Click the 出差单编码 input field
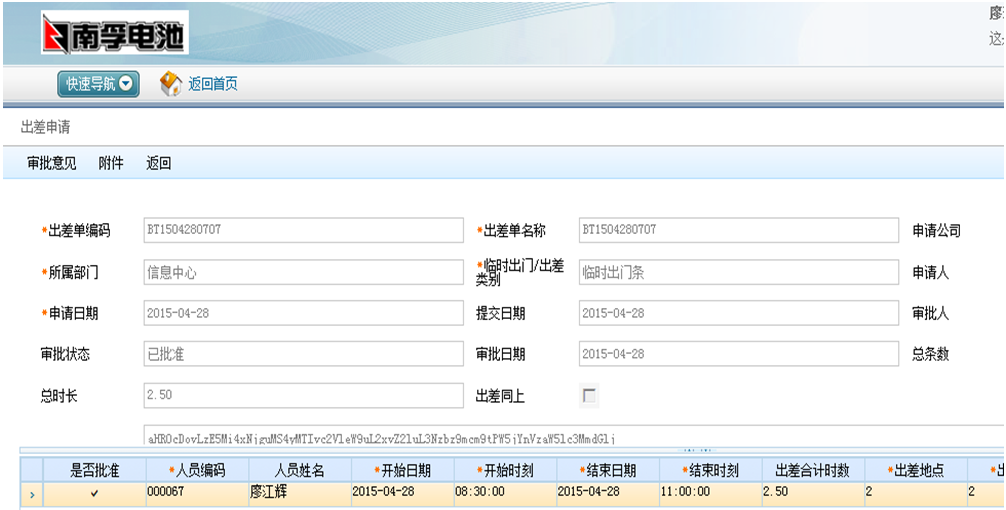The image size is (1006, 510). [x=303, y=230]
